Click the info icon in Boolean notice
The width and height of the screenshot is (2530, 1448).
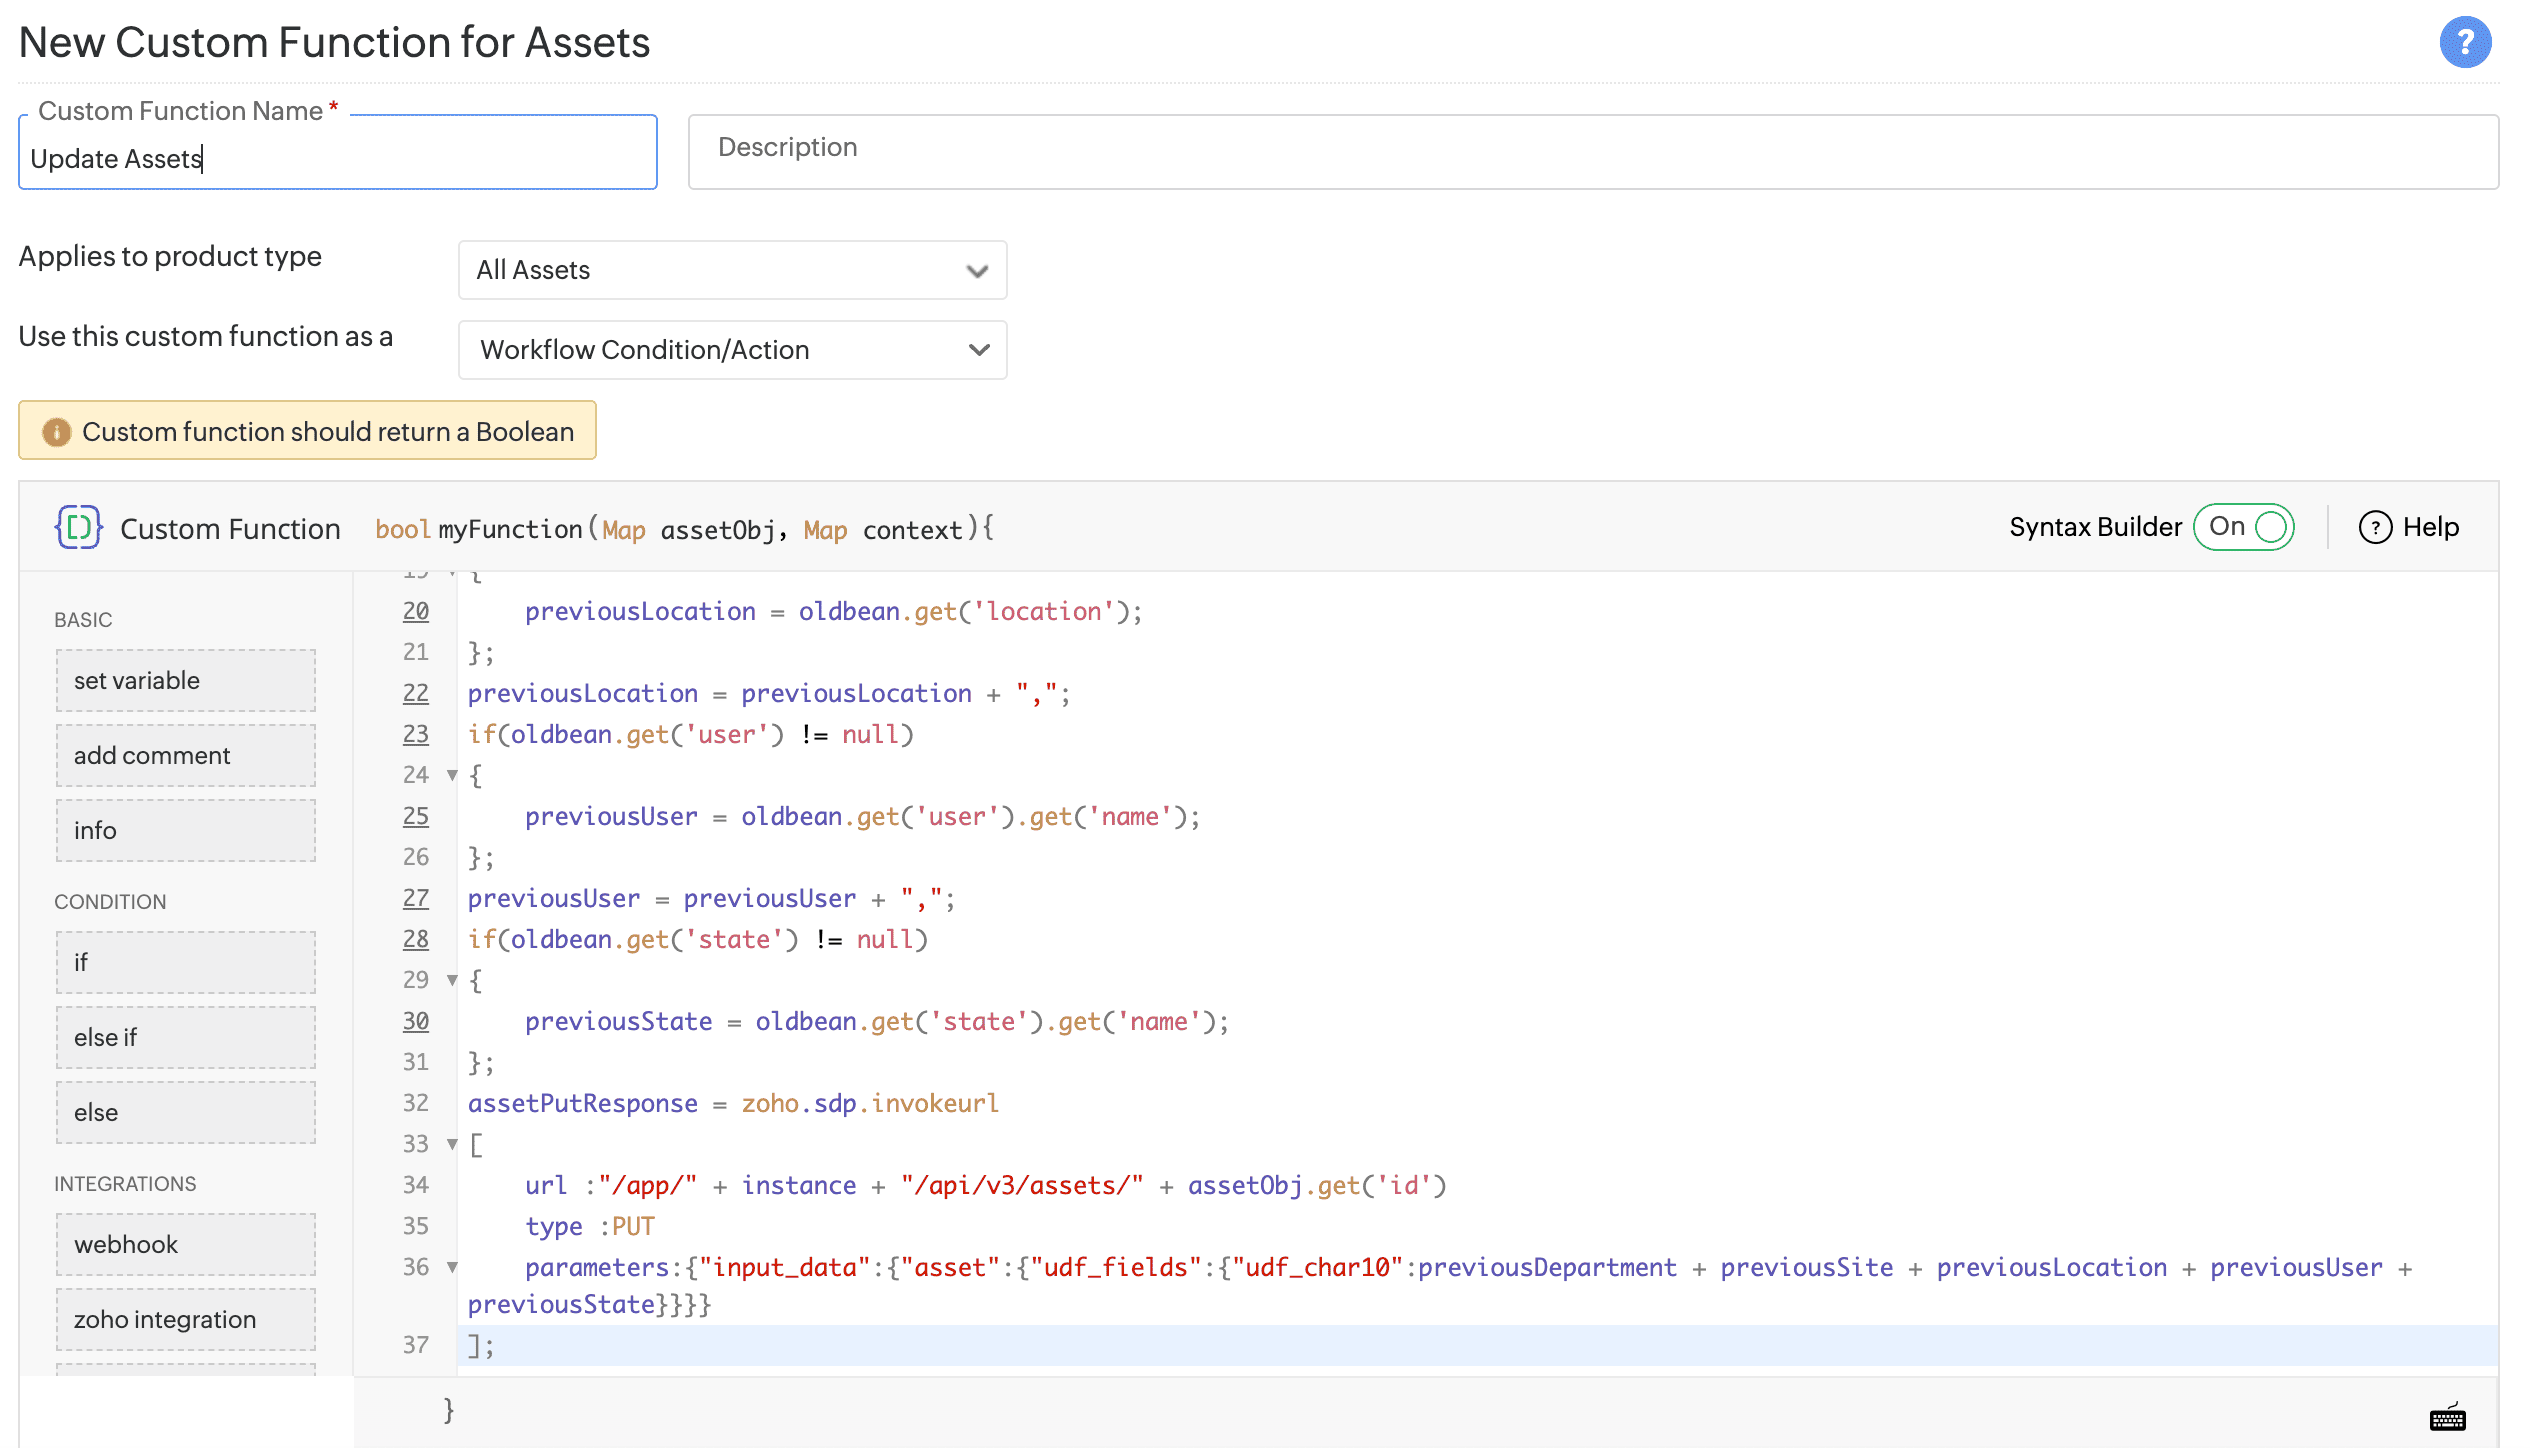[x=56, y=432]
